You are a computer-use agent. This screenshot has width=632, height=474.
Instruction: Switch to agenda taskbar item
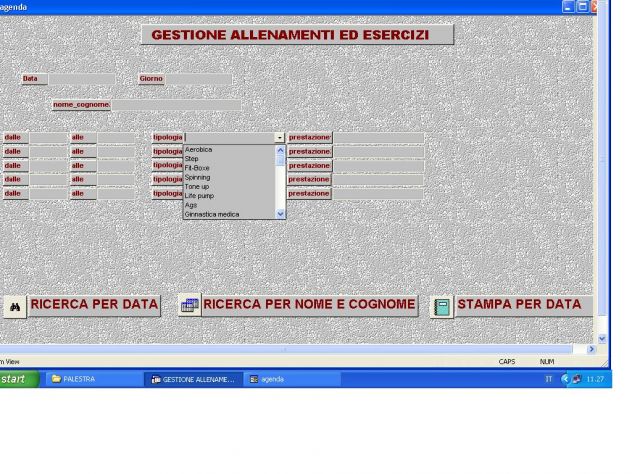pyautogui.click(x=292, y=379)
